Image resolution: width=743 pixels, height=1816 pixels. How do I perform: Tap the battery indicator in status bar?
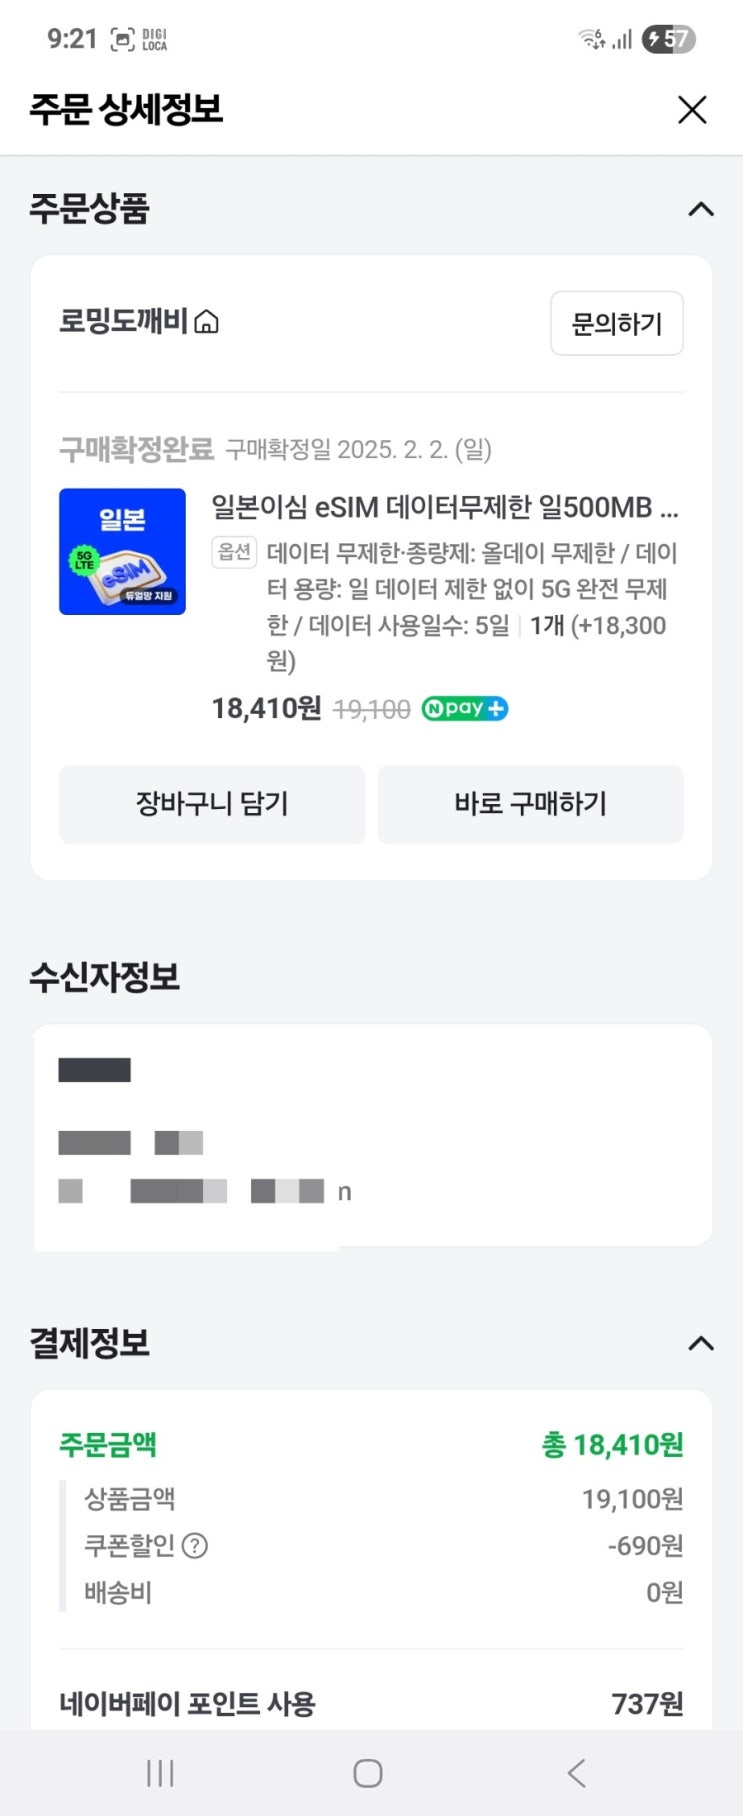[669, 39]
